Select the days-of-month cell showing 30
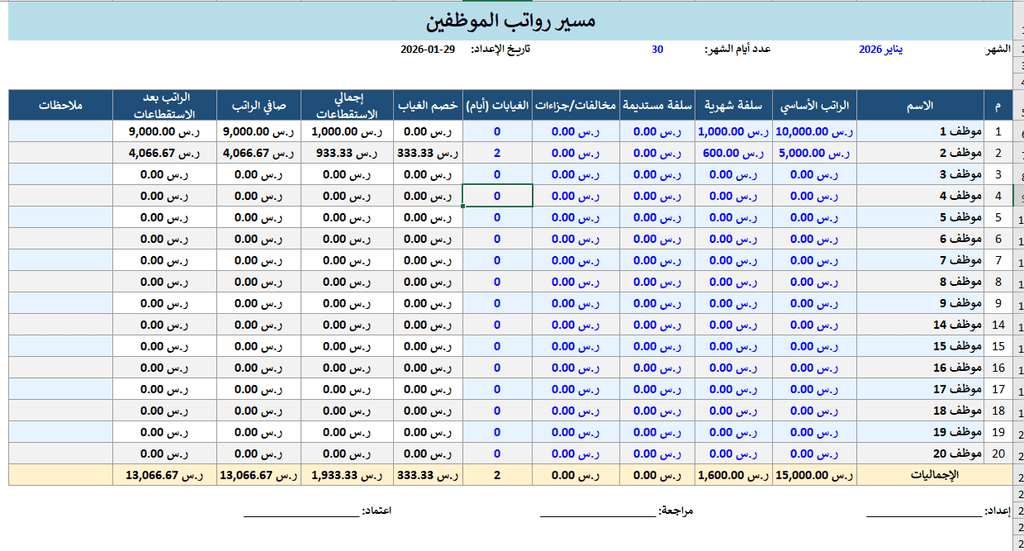Screen dimensions: 1024x551 coord(657,49)
